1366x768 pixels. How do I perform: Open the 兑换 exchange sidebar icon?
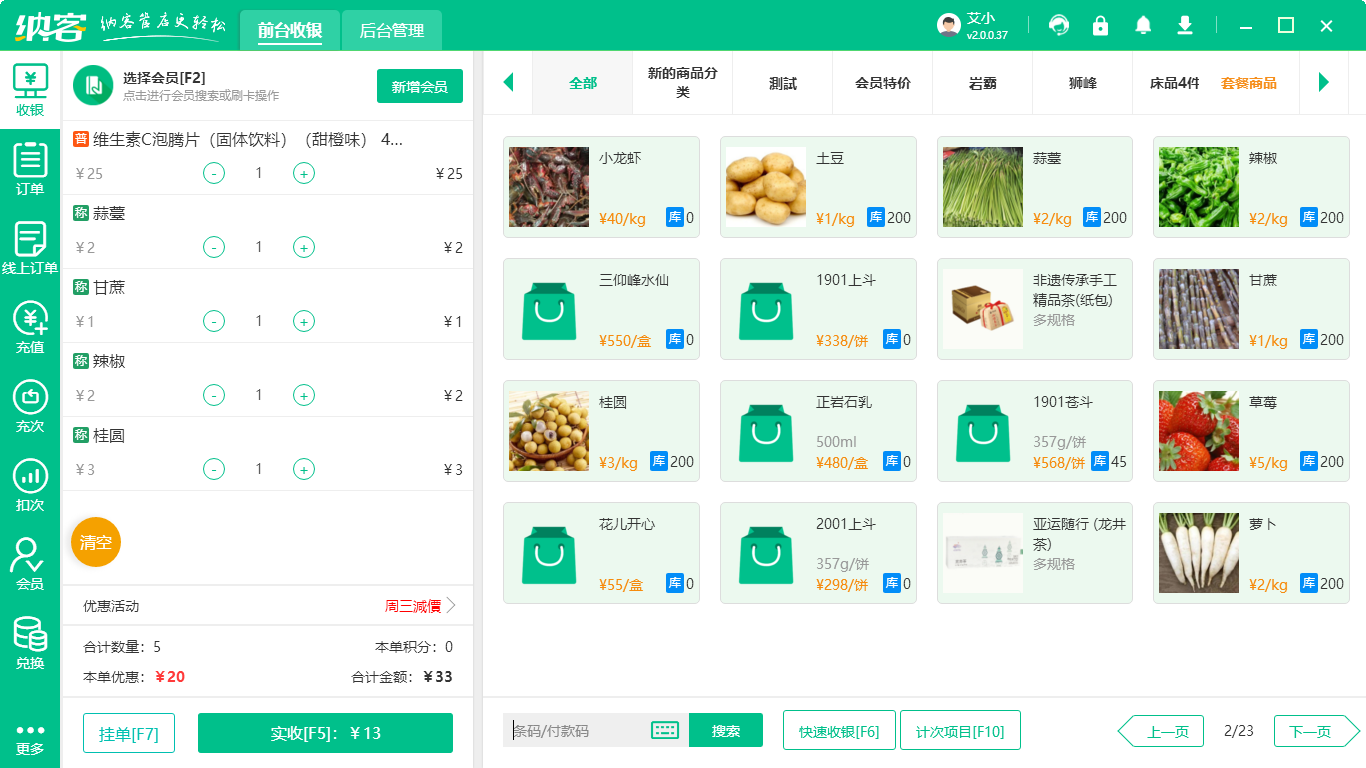tap(30, 642)
